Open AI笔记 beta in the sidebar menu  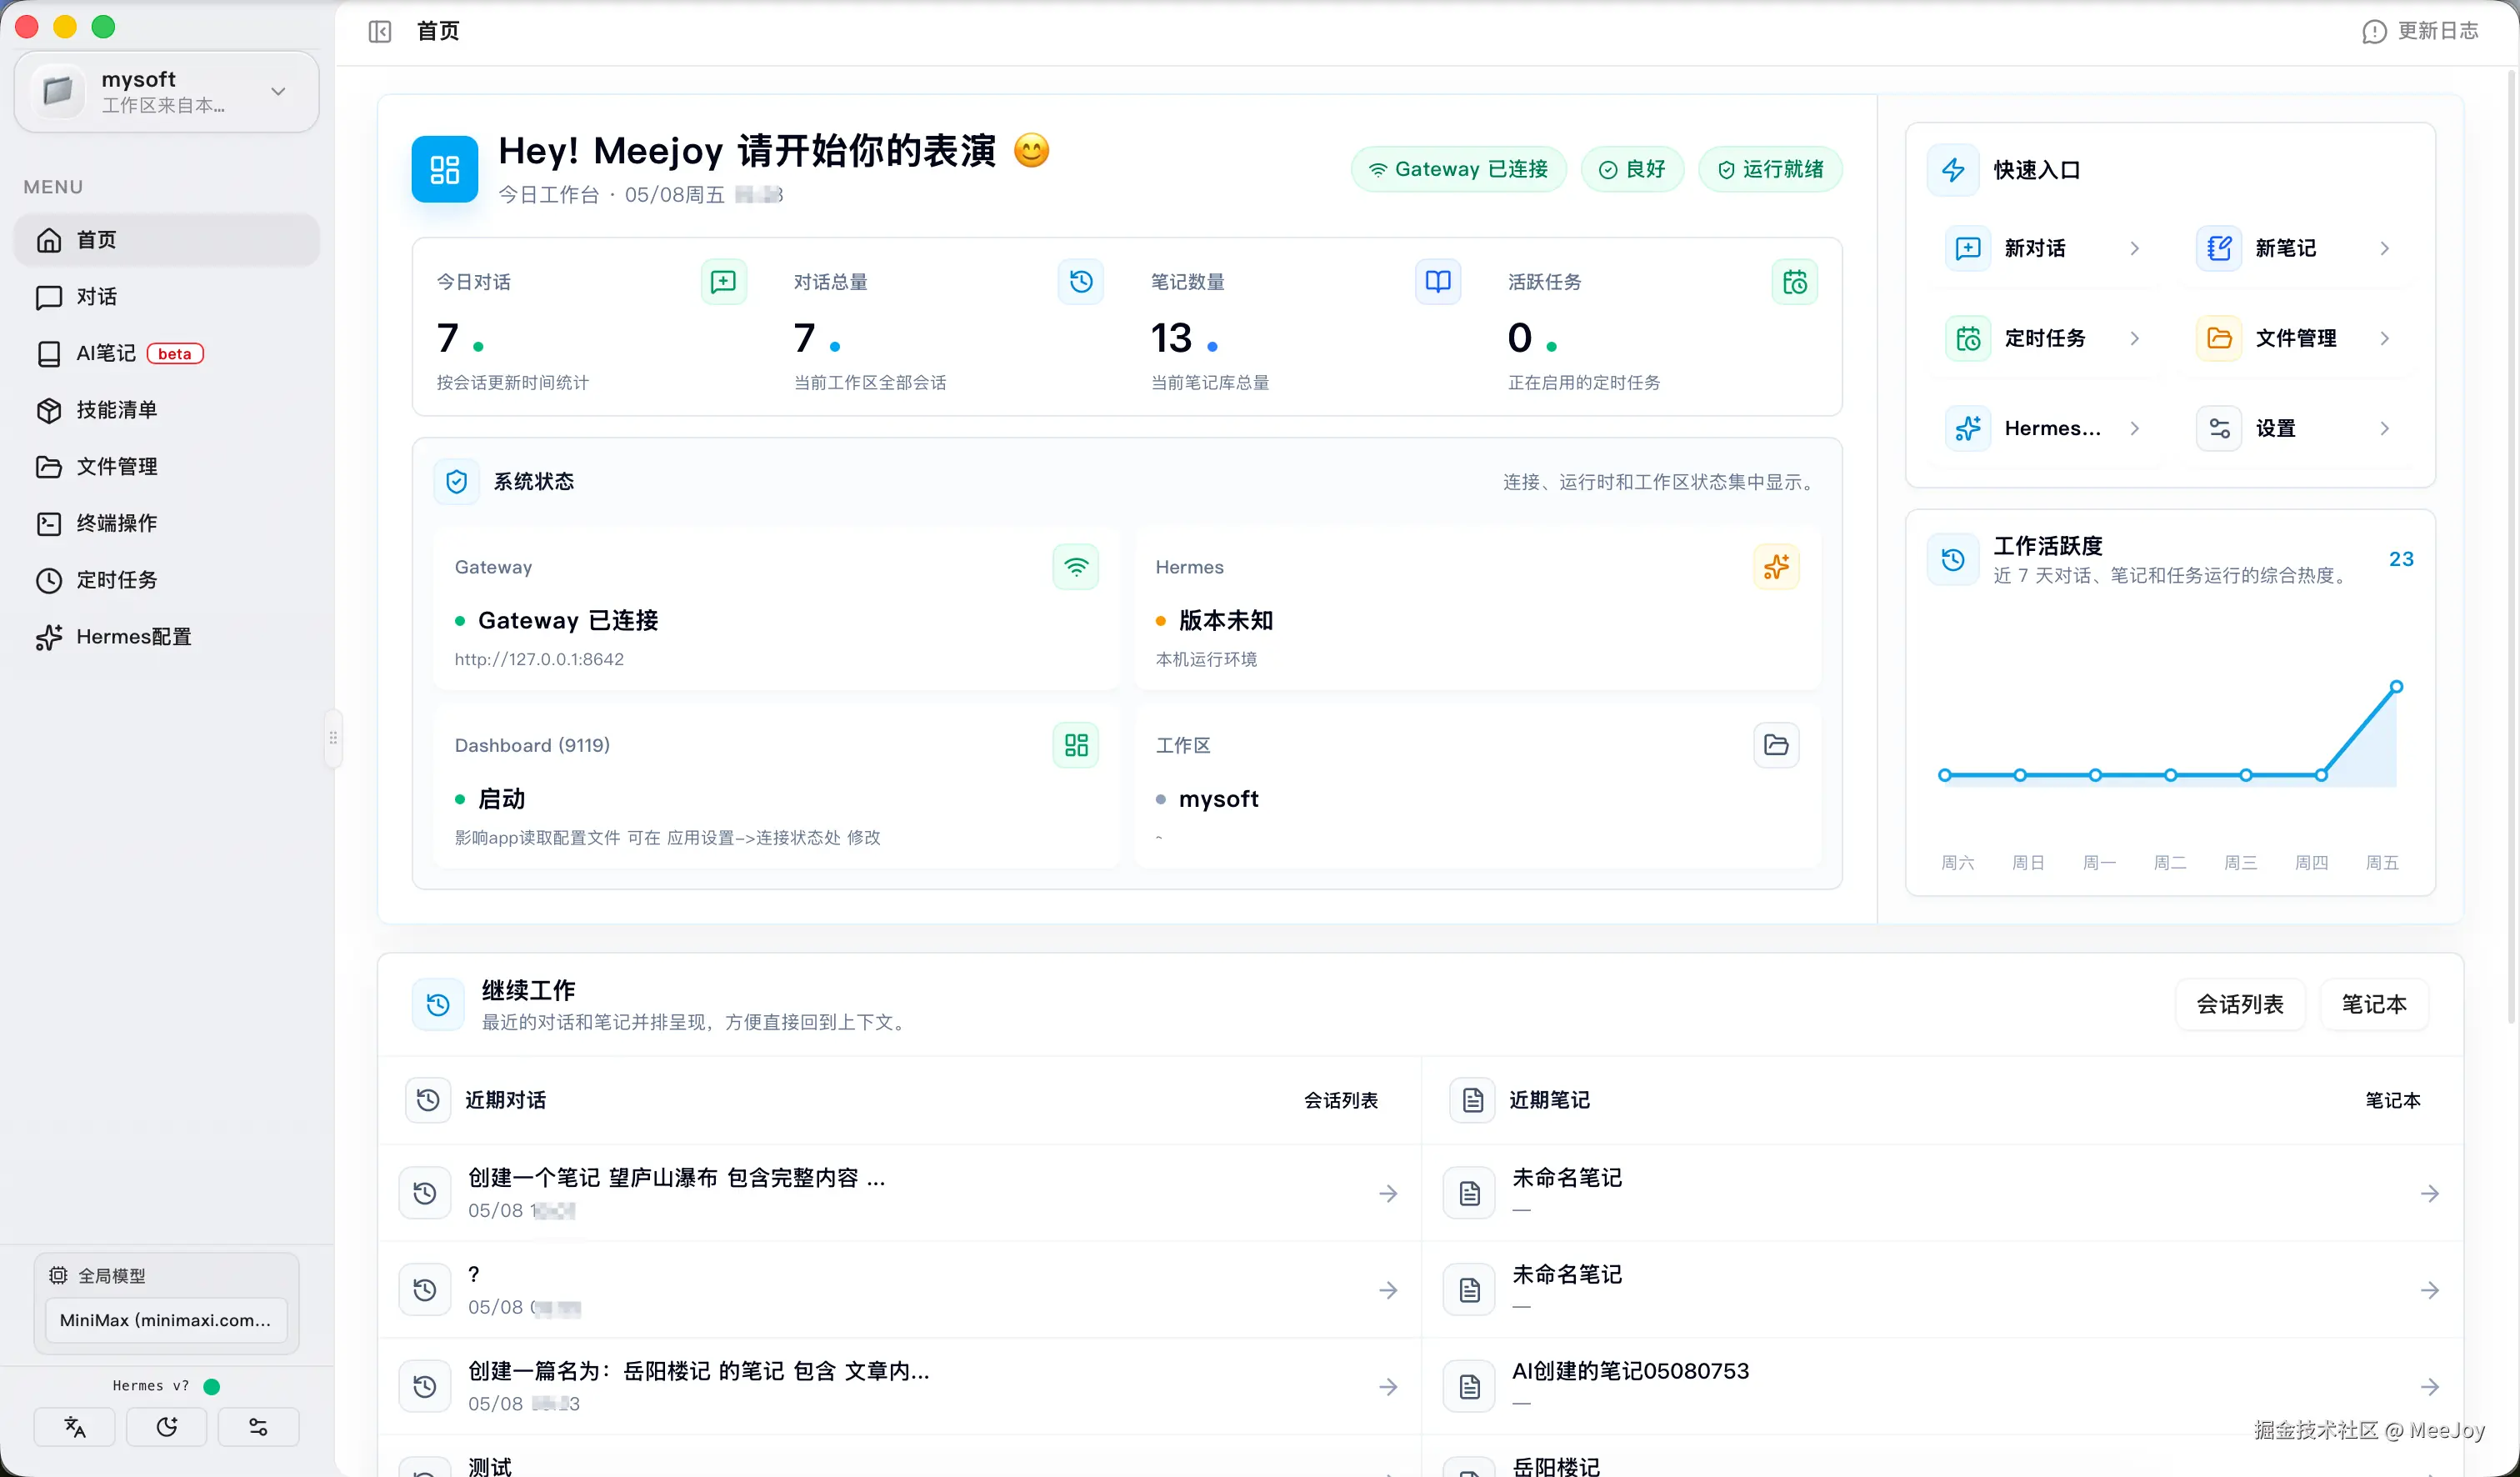tap(167, 353)
